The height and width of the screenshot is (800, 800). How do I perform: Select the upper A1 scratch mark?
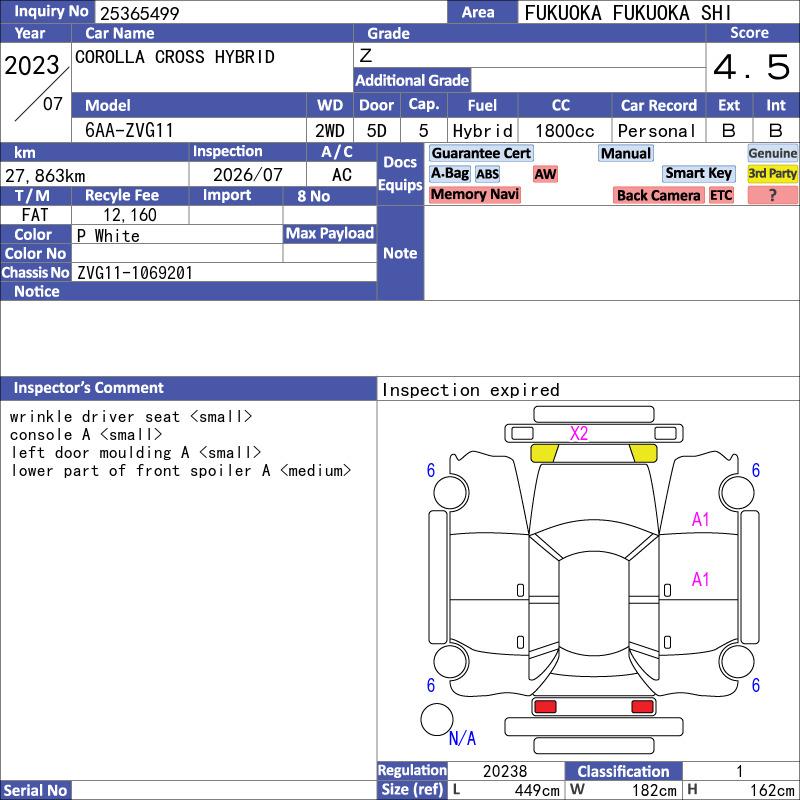coord(700,519)
